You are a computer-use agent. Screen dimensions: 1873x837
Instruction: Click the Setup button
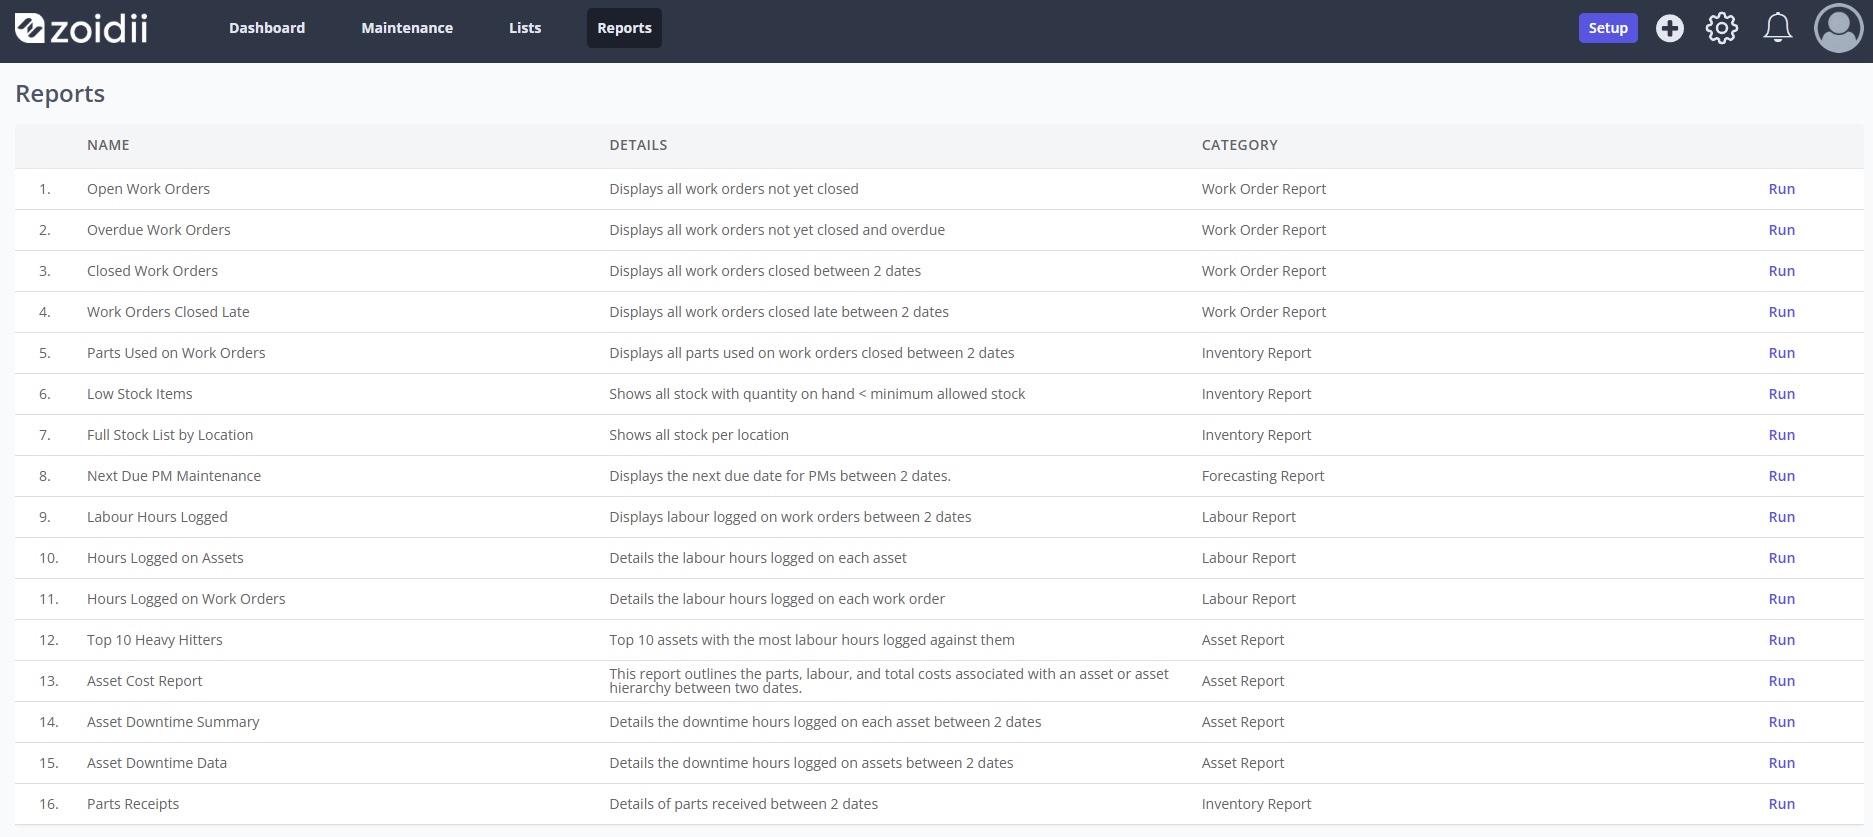coord(1608,28)
